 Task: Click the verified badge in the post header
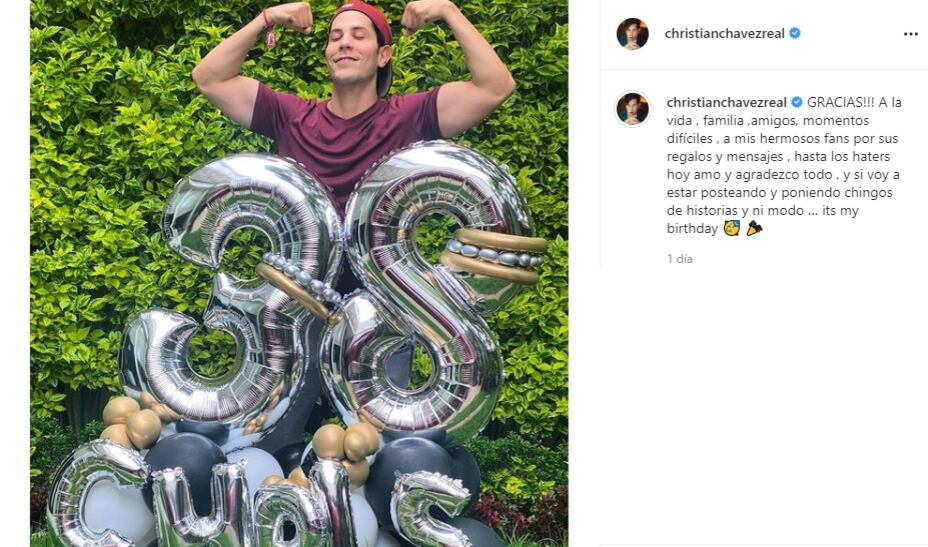pyautogui.click(x=795, y=33)
